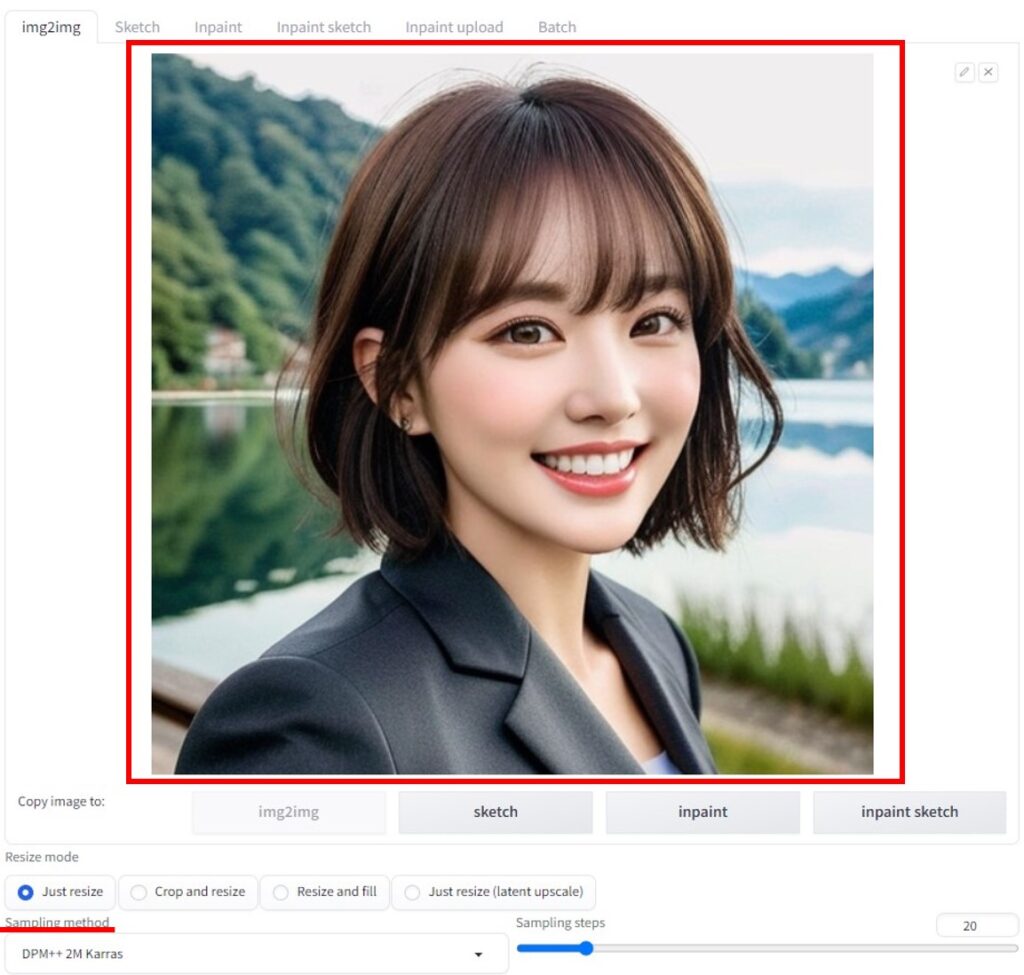Send the image to inpaint

[x=703, y=812]
